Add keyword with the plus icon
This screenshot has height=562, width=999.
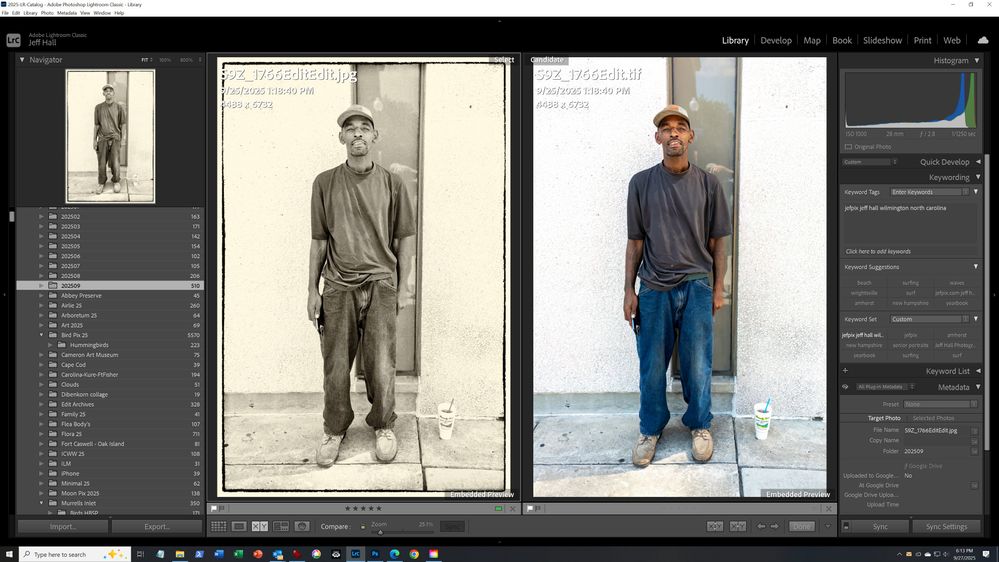pos(845,370)
